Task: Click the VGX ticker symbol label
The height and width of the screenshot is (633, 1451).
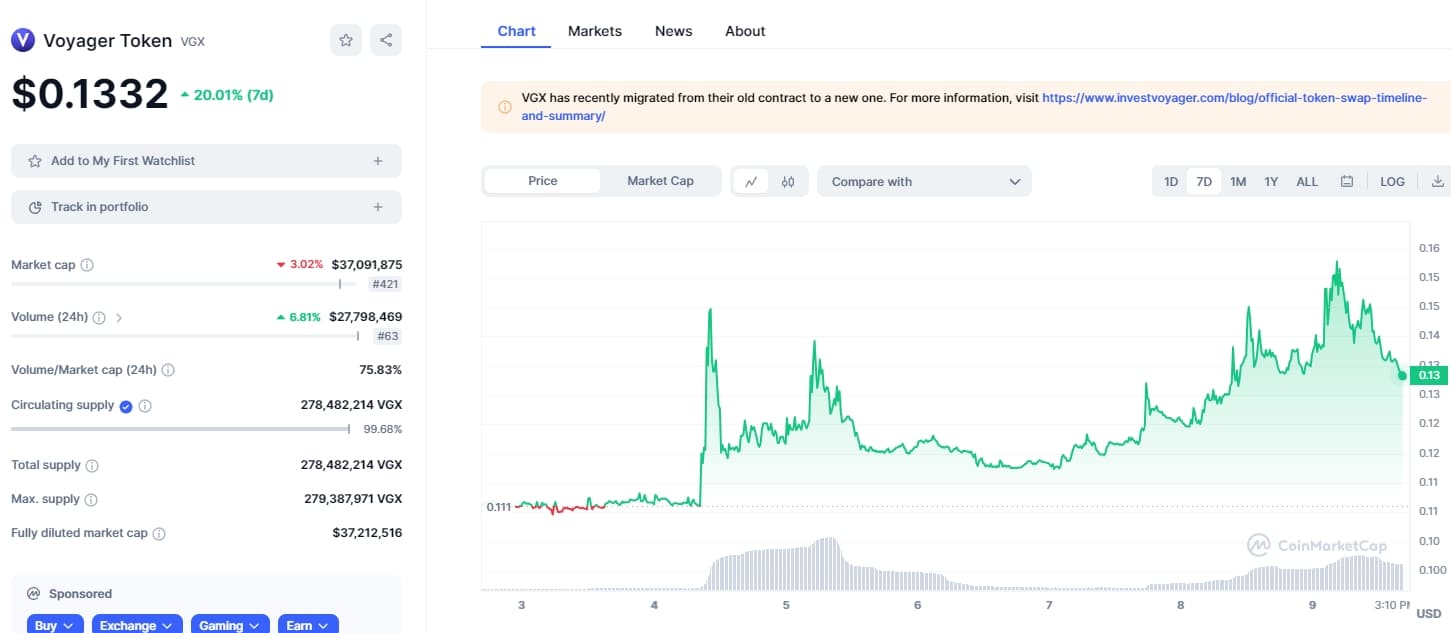Action: pyautogui.click(x=192, y=42)
